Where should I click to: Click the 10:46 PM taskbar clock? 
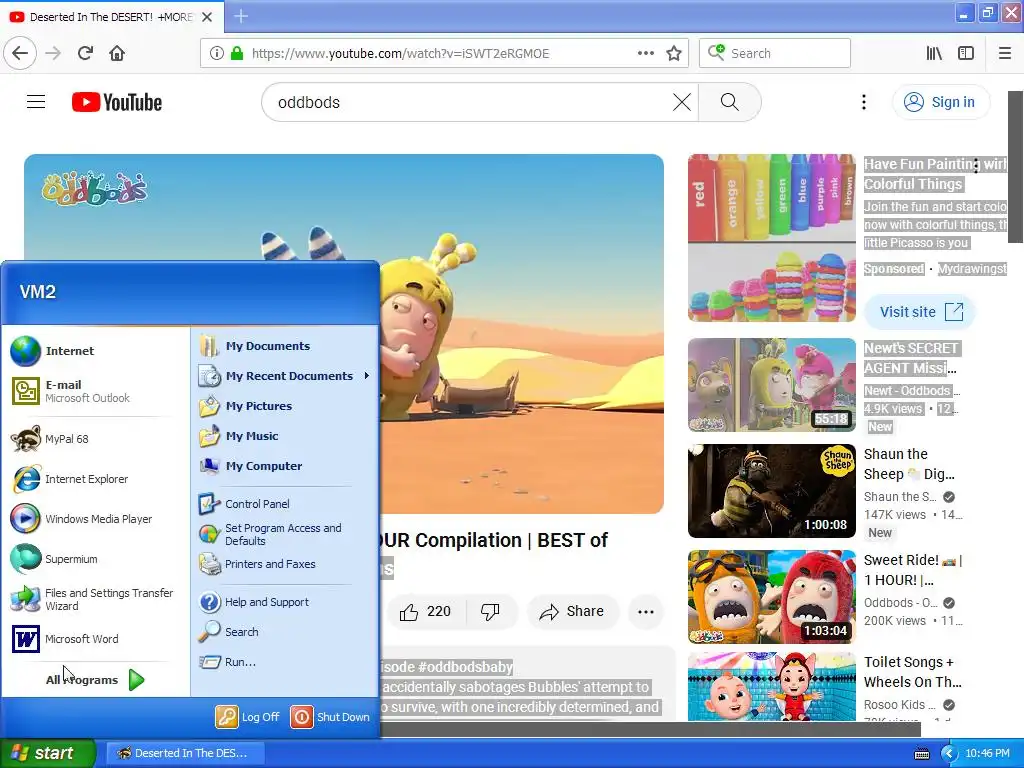(987, 754)
